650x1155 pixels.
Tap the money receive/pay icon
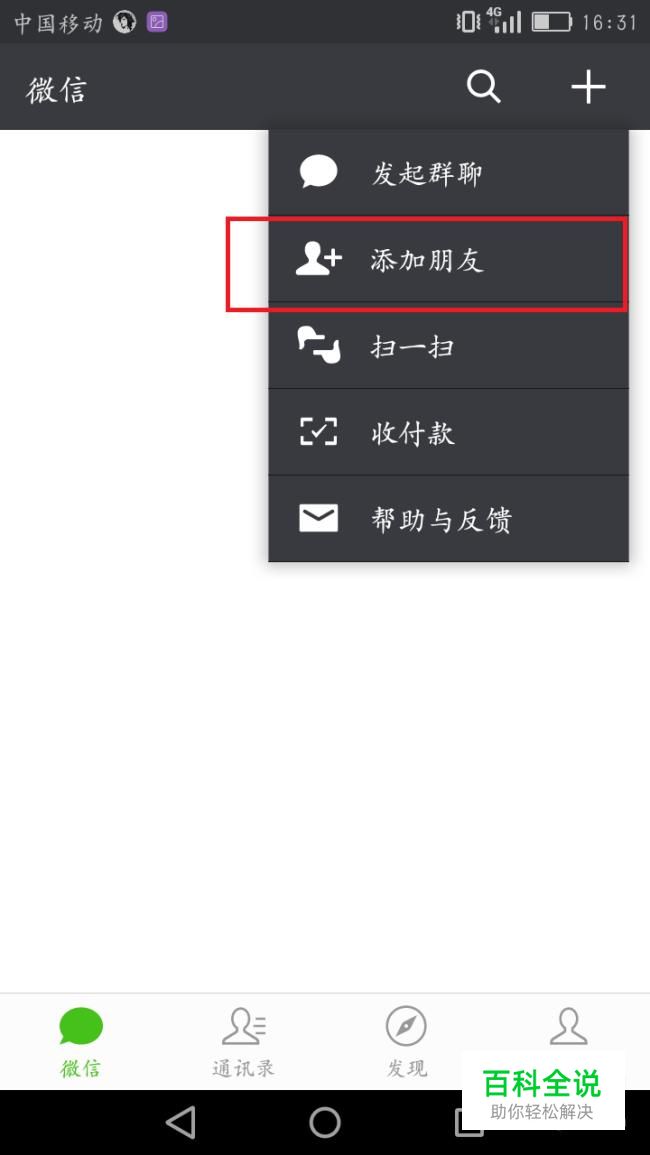tap(318, 432)
